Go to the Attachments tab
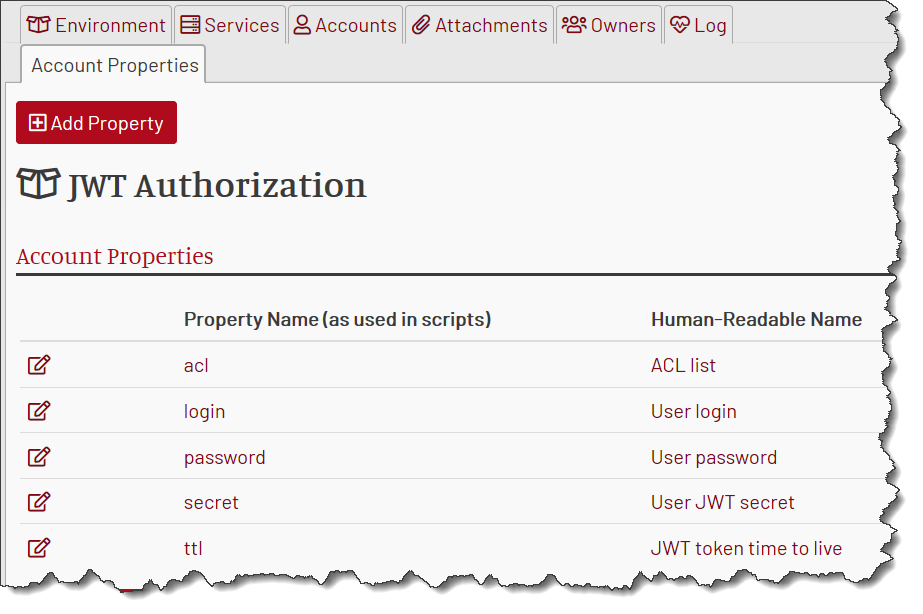Image resolution: width=923 pixels, height=614 pixels. tap(480, 25)
